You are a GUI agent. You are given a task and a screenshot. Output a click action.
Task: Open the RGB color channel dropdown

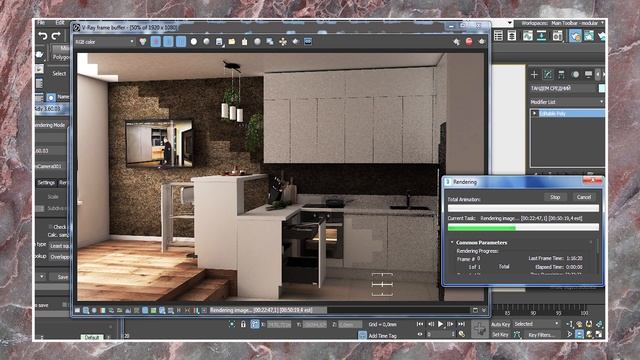(x=104, y=42)
